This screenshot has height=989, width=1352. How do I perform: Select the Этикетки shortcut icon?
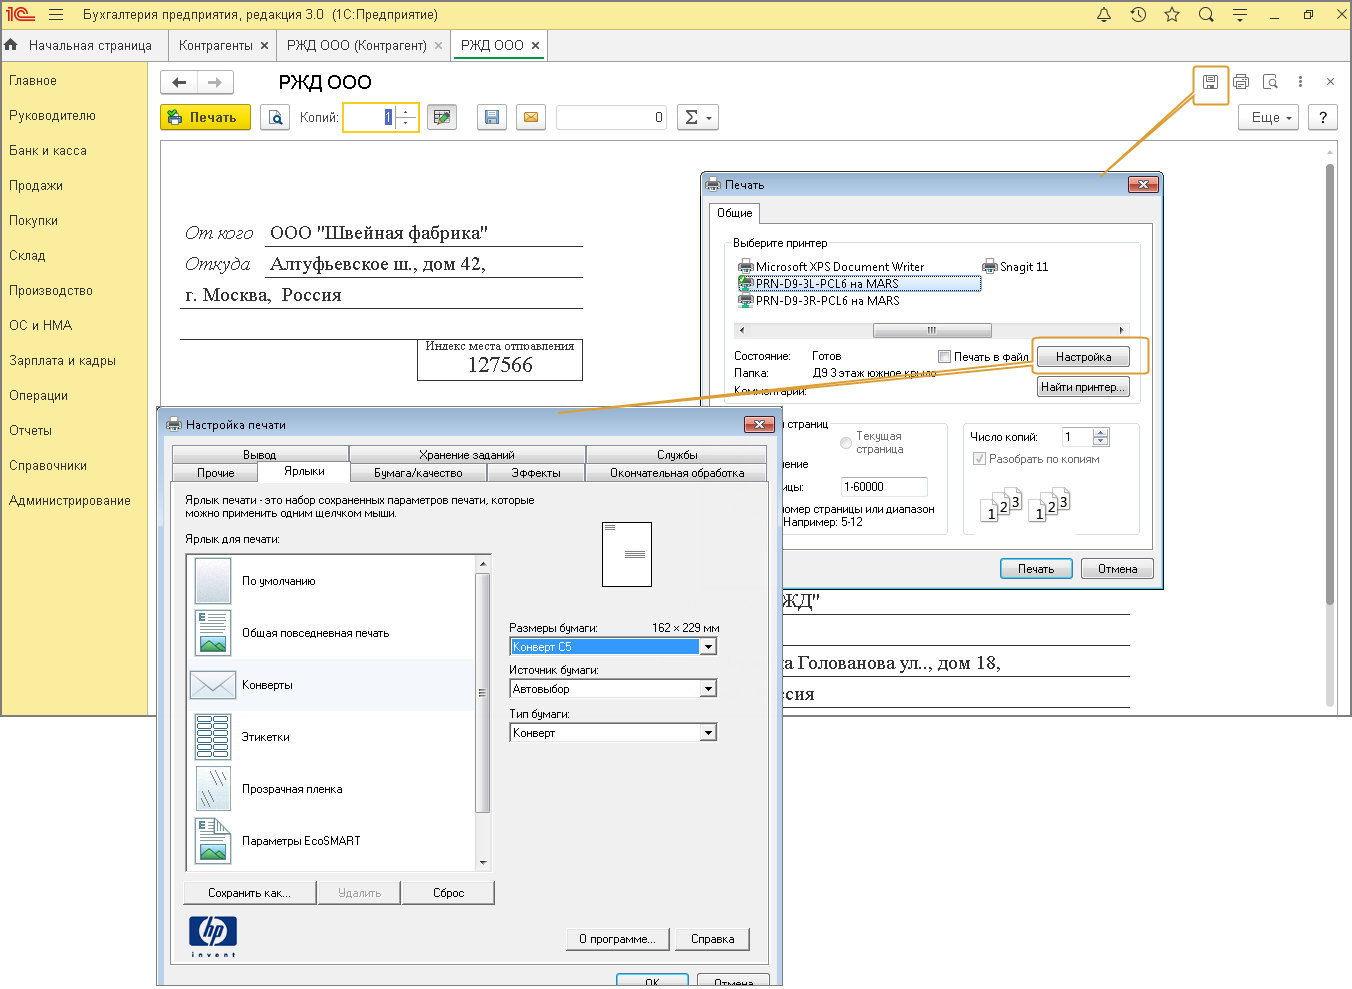[x=213, y=737]
